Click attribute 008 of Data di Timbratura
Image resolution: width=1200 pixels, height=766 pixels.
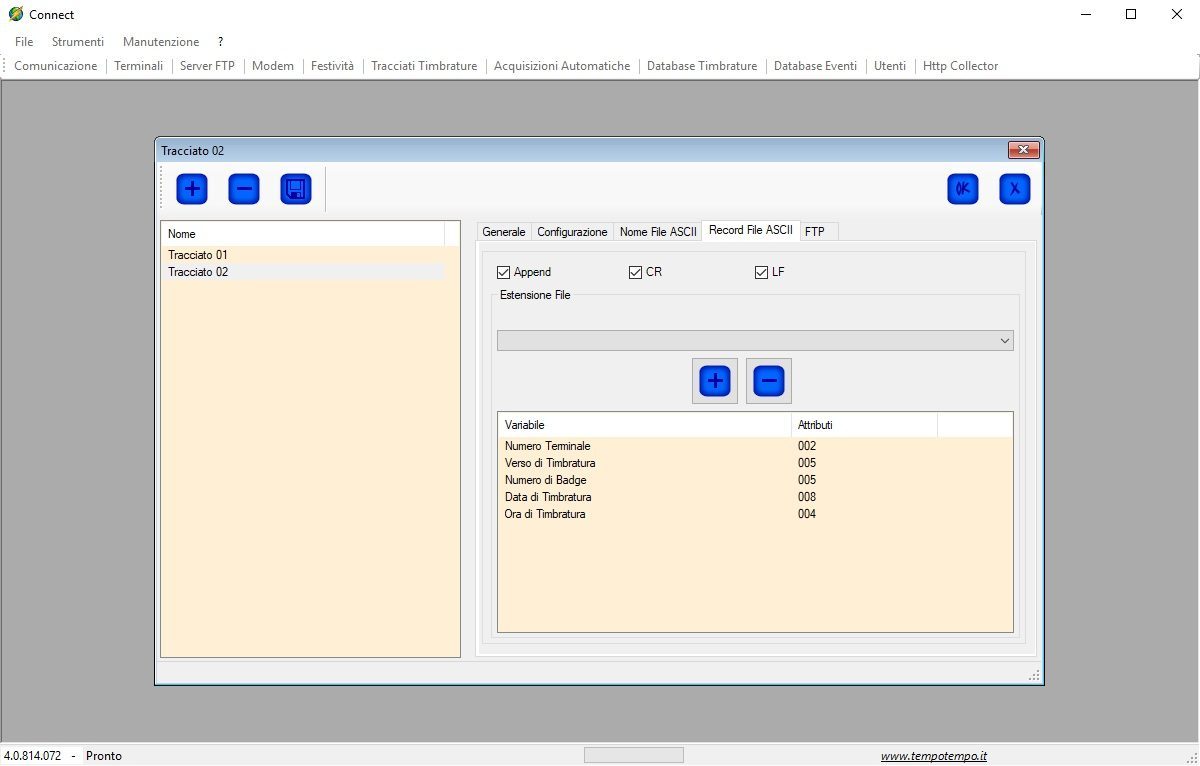point(807,497)
